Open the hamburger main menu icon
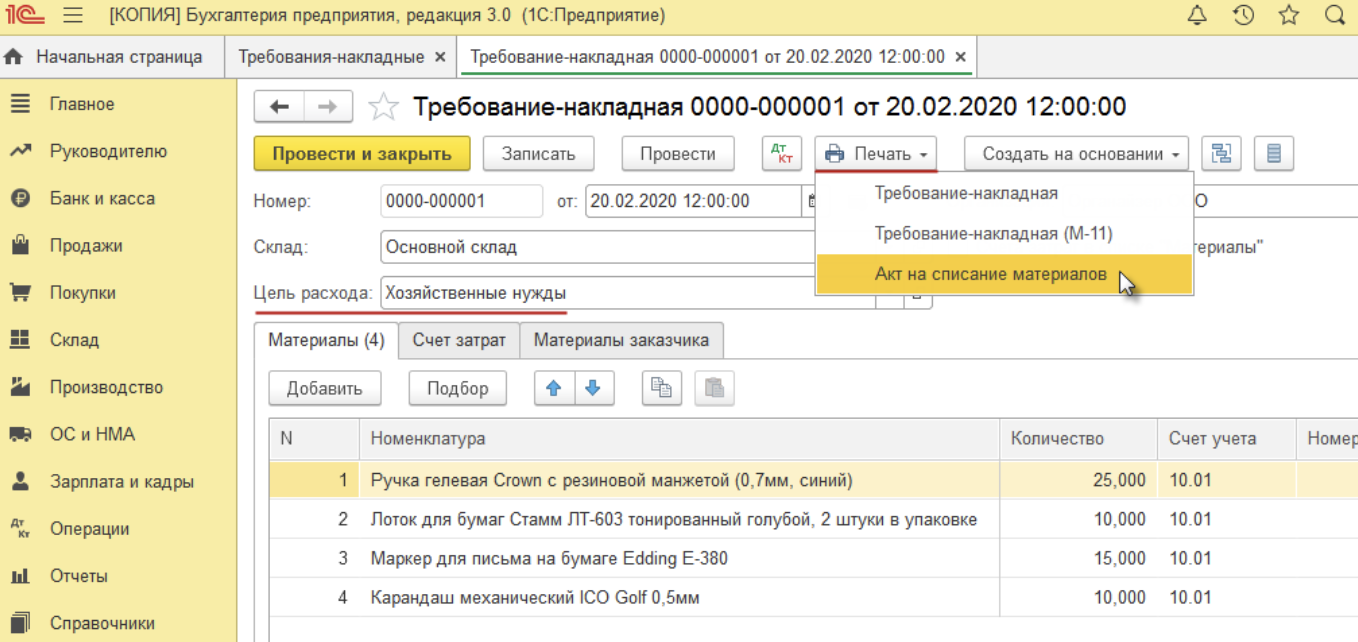The width and height of the screenshot is (1358, 642). (72, 16)
